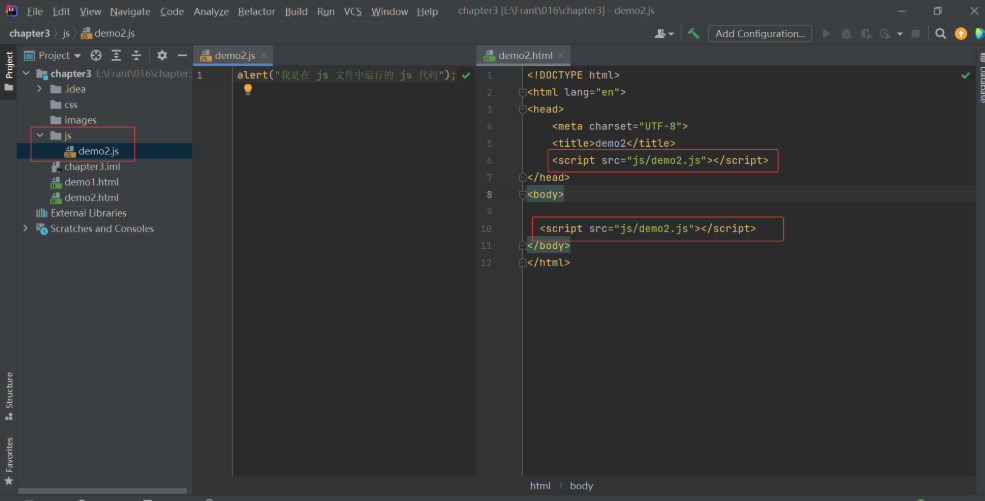Expand the .idea folder
Screen dimensions: 985x501
(x=40, y=89)
